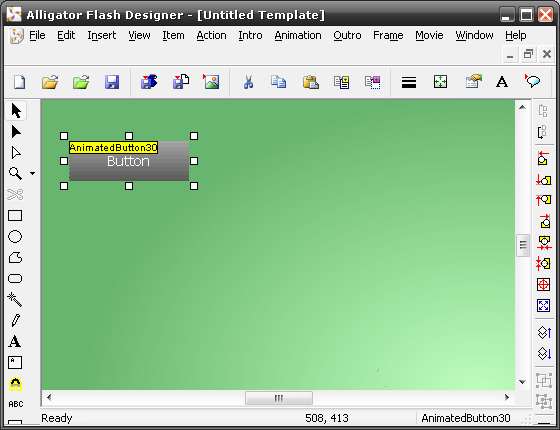Click the vertical scrollbar down arrow
This screenshot has width=560, height=430.
pos(522,382)
